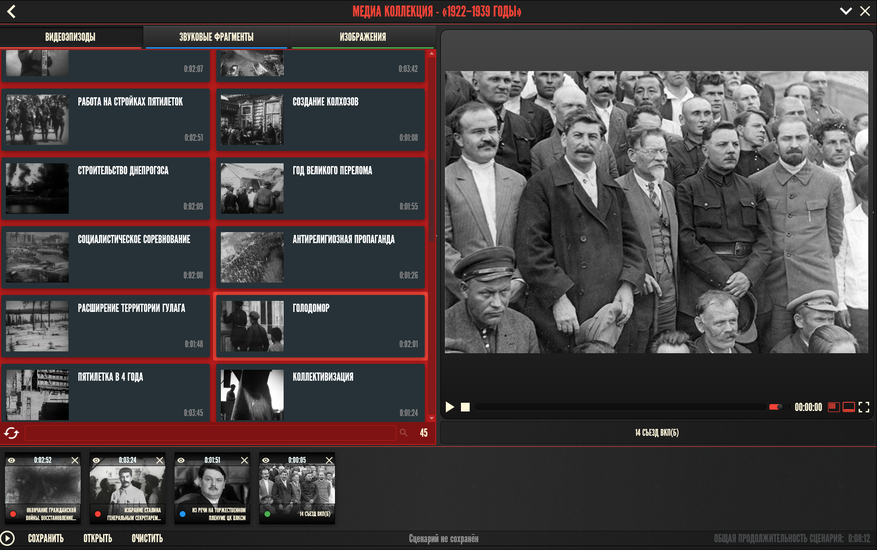The image size is (877, 550).
Task: Click the scroll-down arrow of the video list
Action: (x=431, y=418)
